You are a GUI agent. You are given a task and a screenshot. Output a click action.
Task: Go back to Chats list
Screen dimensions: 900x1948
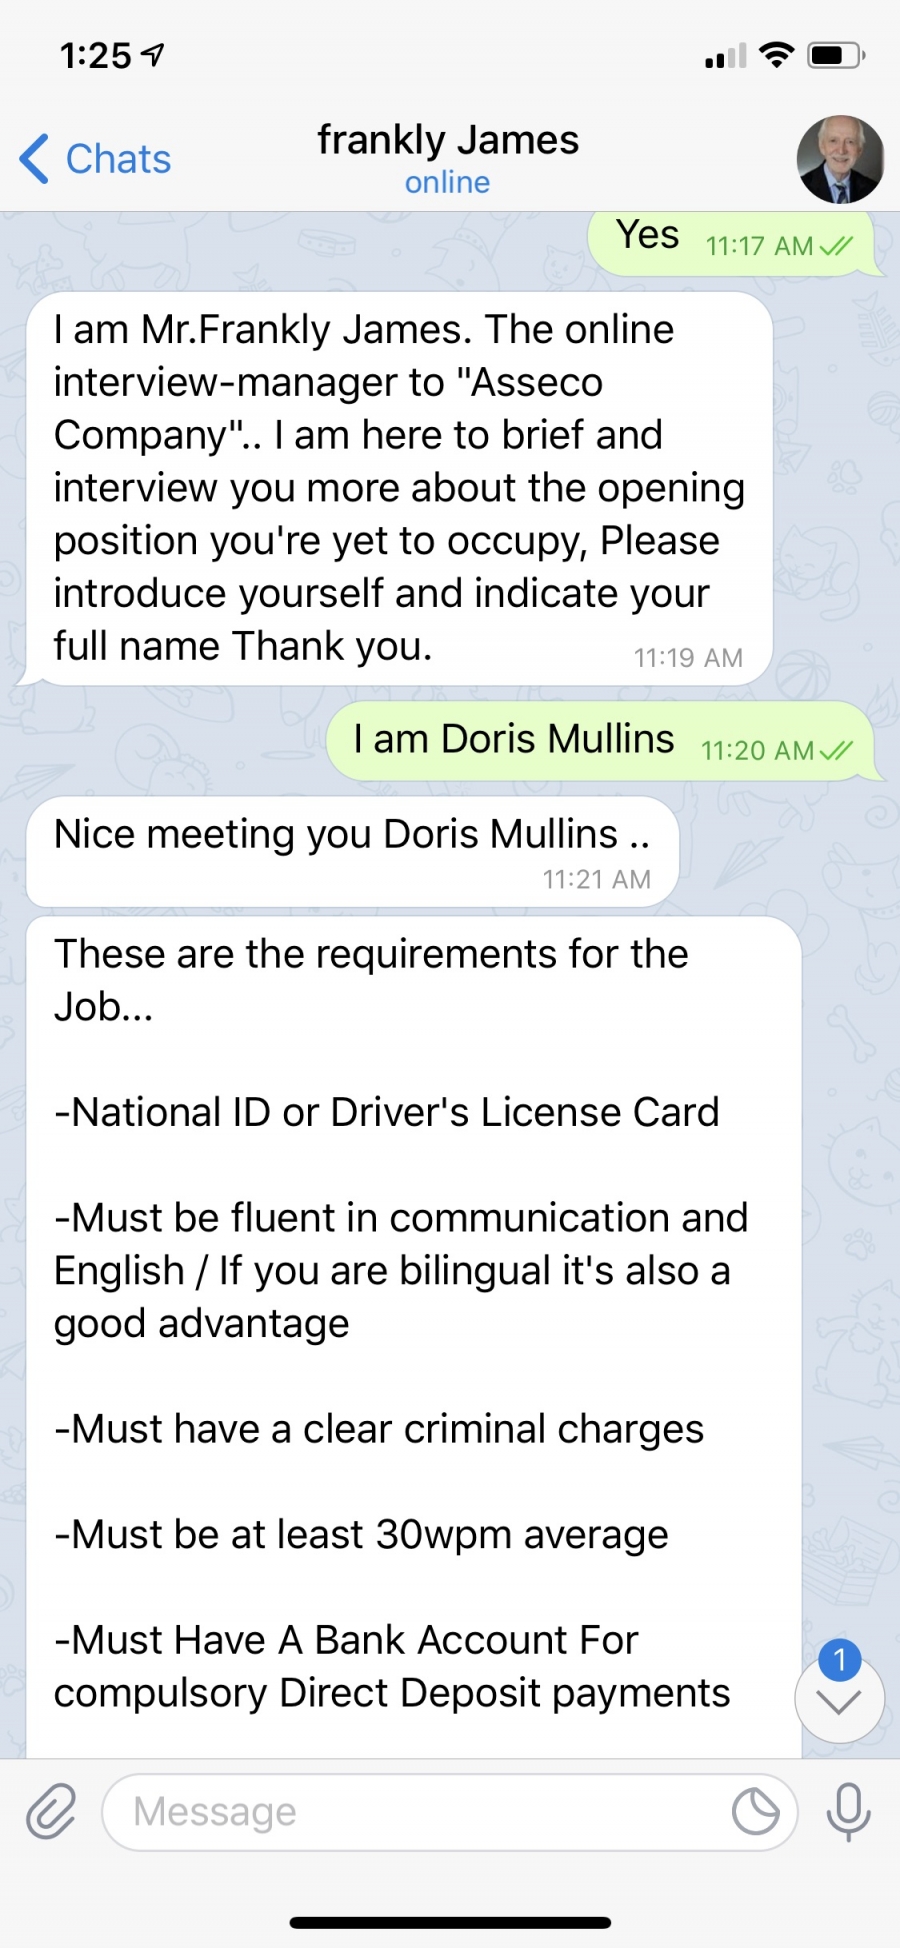(x=96, y=159)
